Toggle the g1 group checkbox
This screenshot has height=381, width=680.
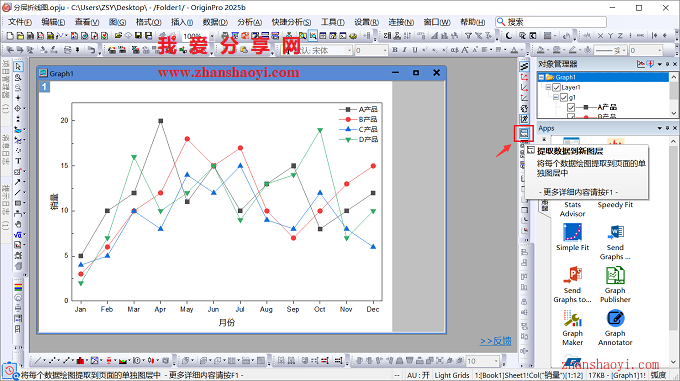[x=564, y=98]
